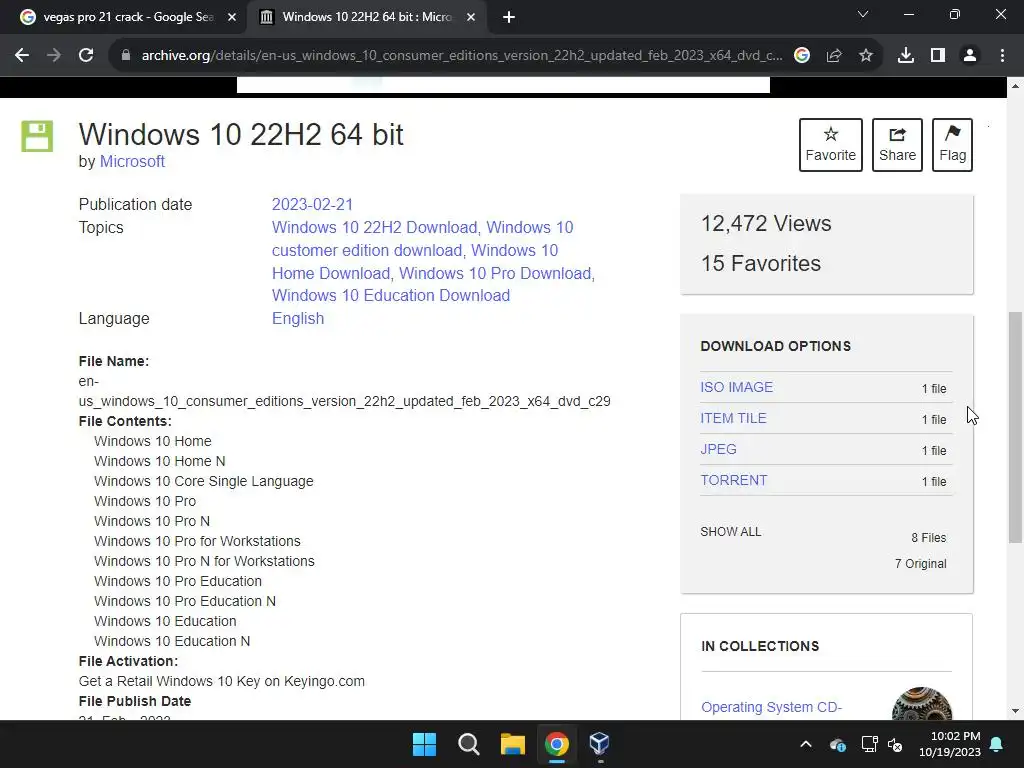Open the notifications bell icon
1024x768 pixels.
(997, 744)
